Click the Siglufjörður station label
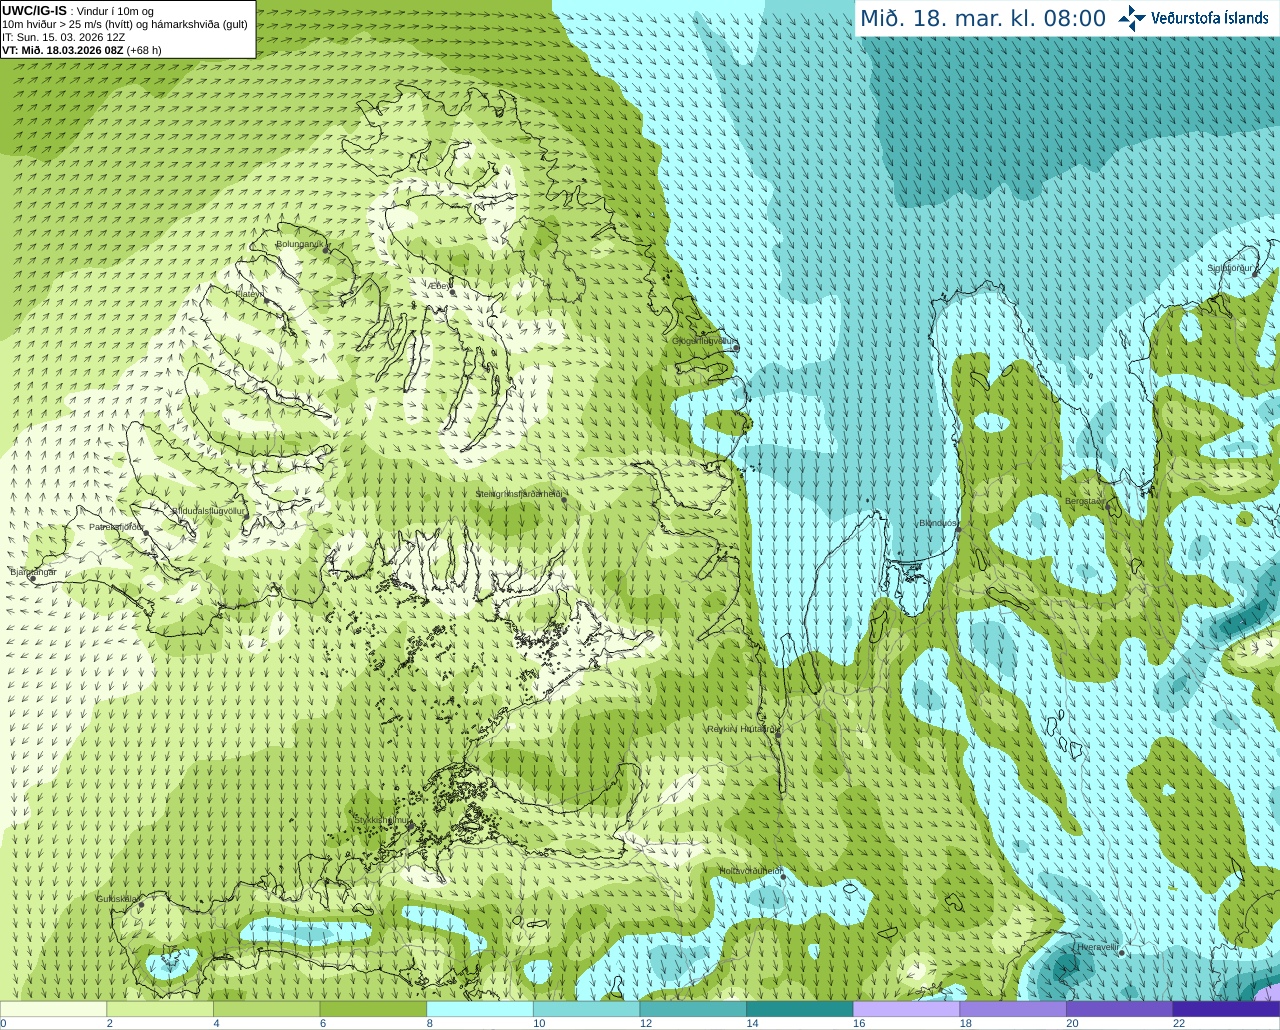Image resolution: width=1280 pixels, height=1030 pixels. [x=1230, y=268]
